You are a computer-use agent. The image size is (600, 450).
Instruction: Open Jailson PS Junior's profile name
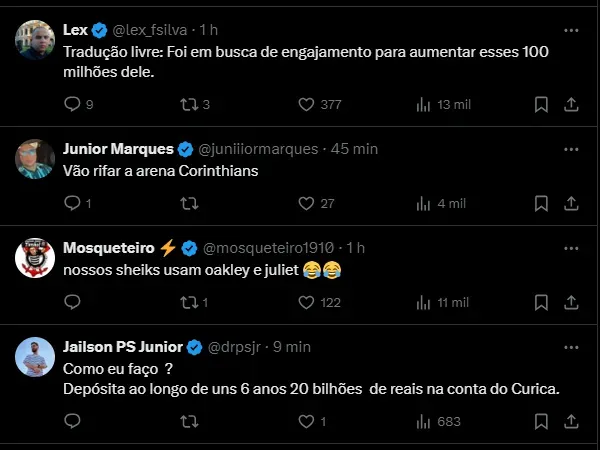coord(123,347)
